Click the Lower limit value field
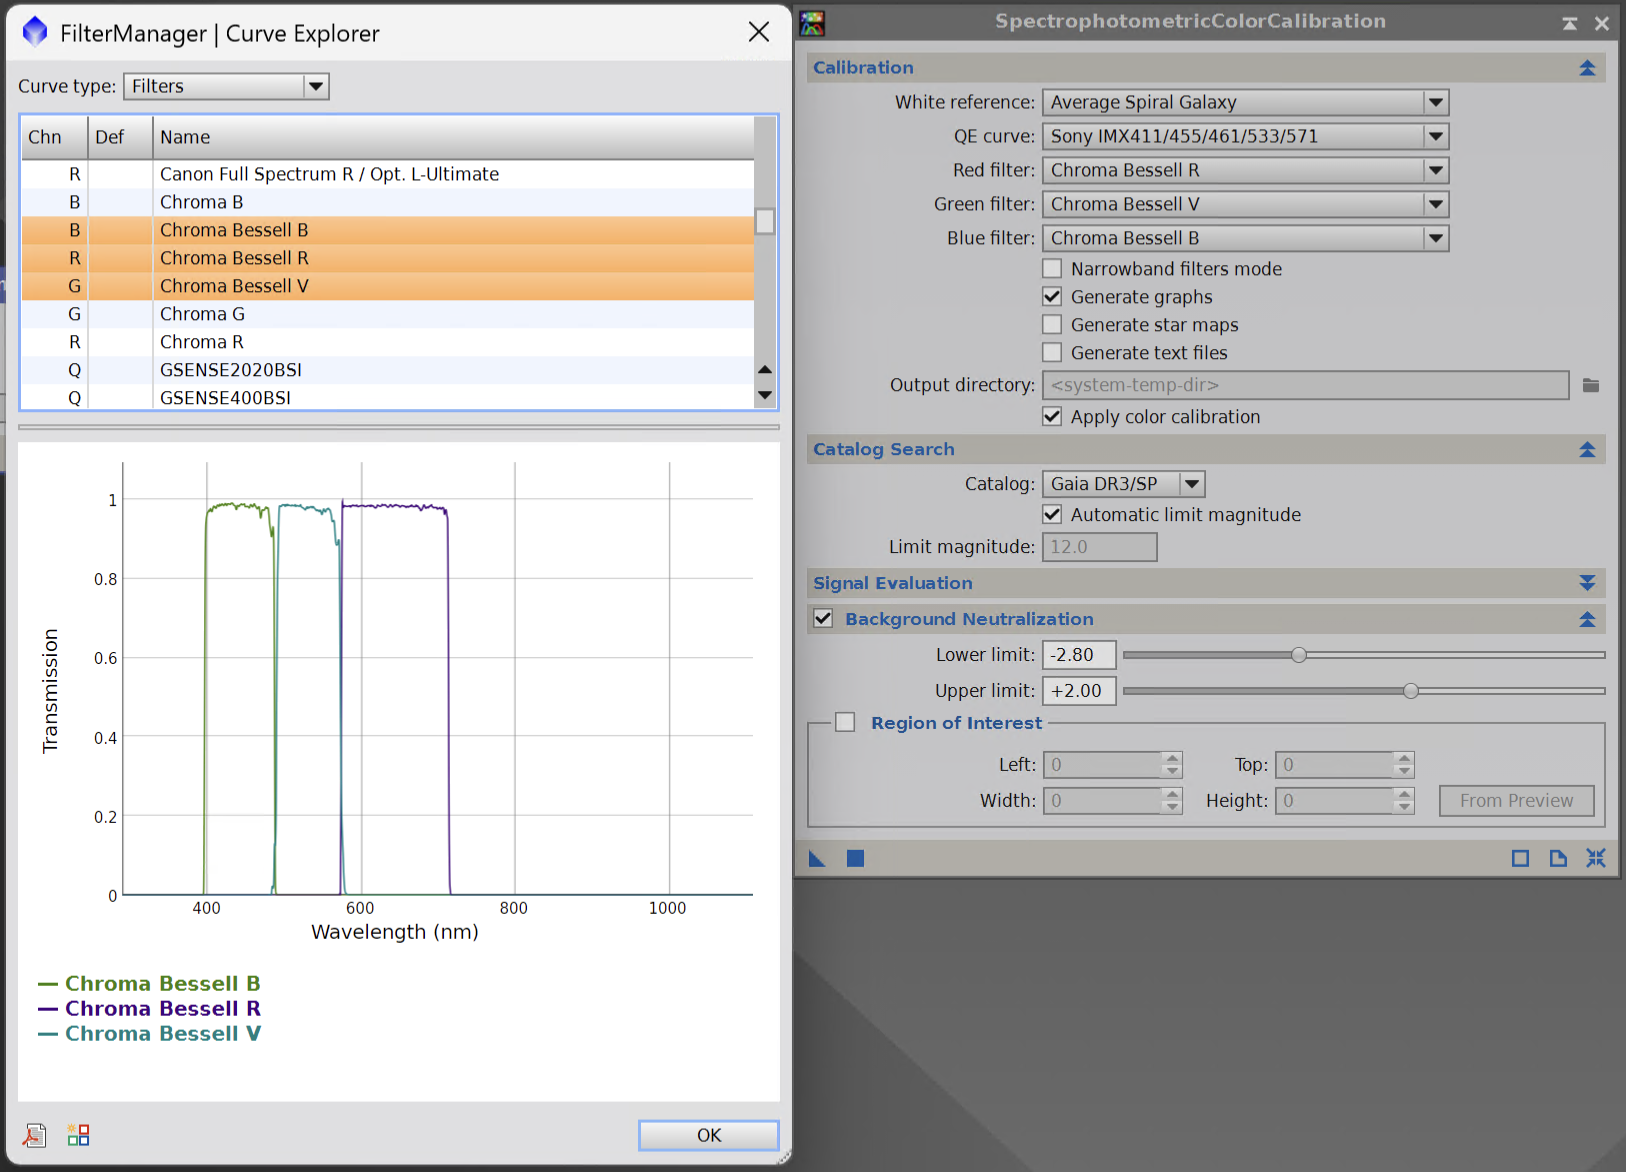The height and width of the screenshot is (1172, 1626). (1079, 655)
